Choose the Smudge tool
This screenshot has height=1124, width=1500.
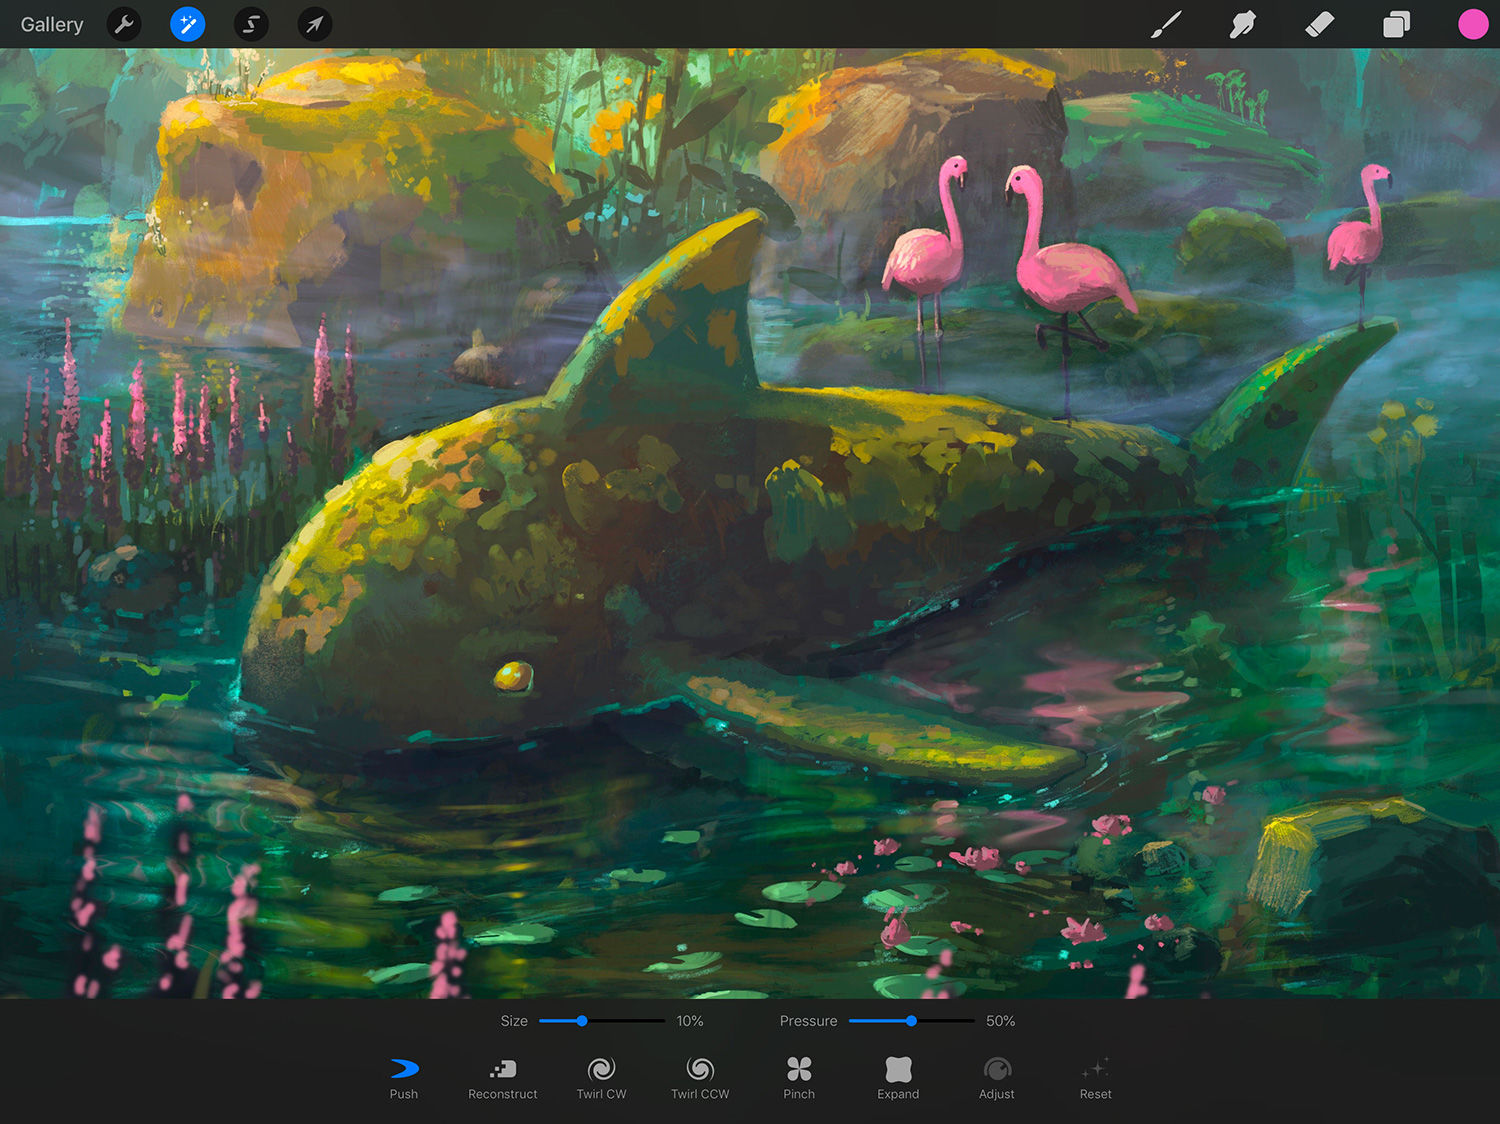(x=1242, y=24)
